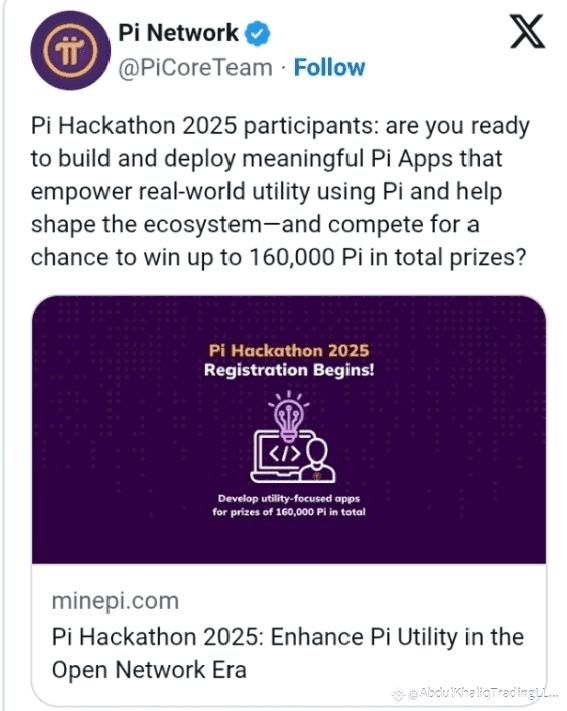This screenshot has width=567, height=711.
Task: Click the tweet text about Pi Hackathon
Action: point(280,191)
